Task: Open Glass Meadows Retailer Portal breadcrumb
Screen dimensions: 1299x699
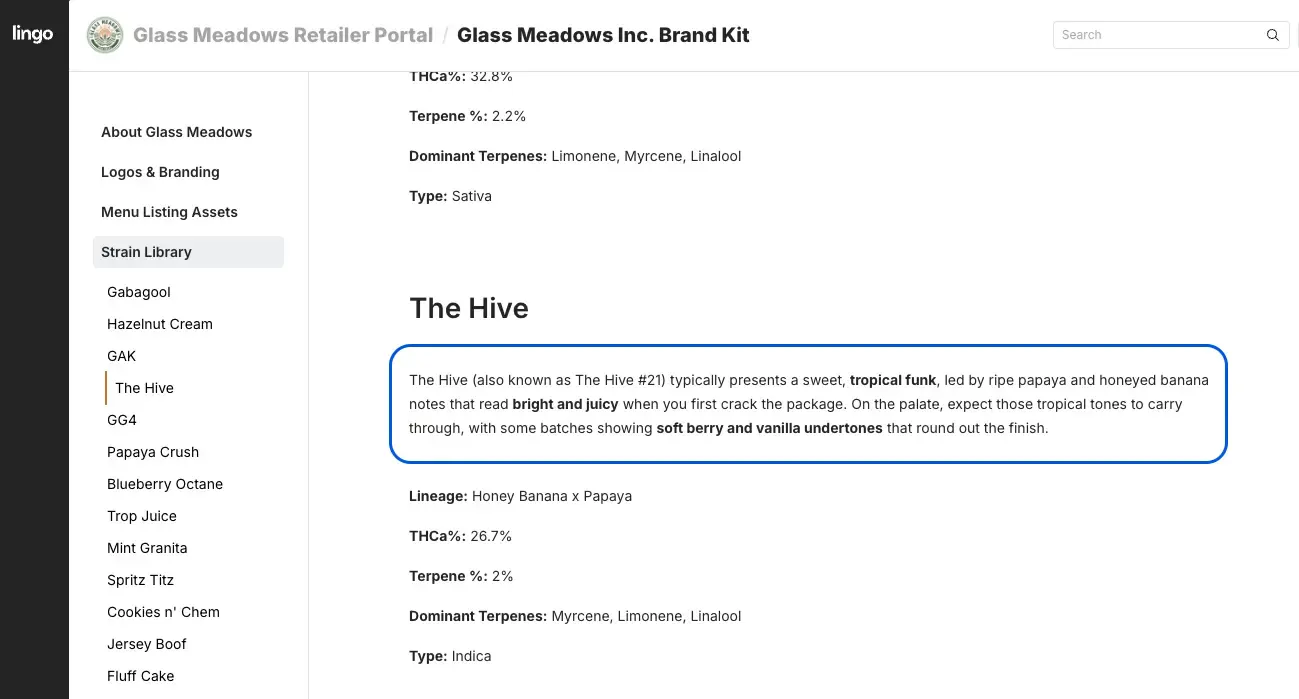Action: (x=283, y=35)
